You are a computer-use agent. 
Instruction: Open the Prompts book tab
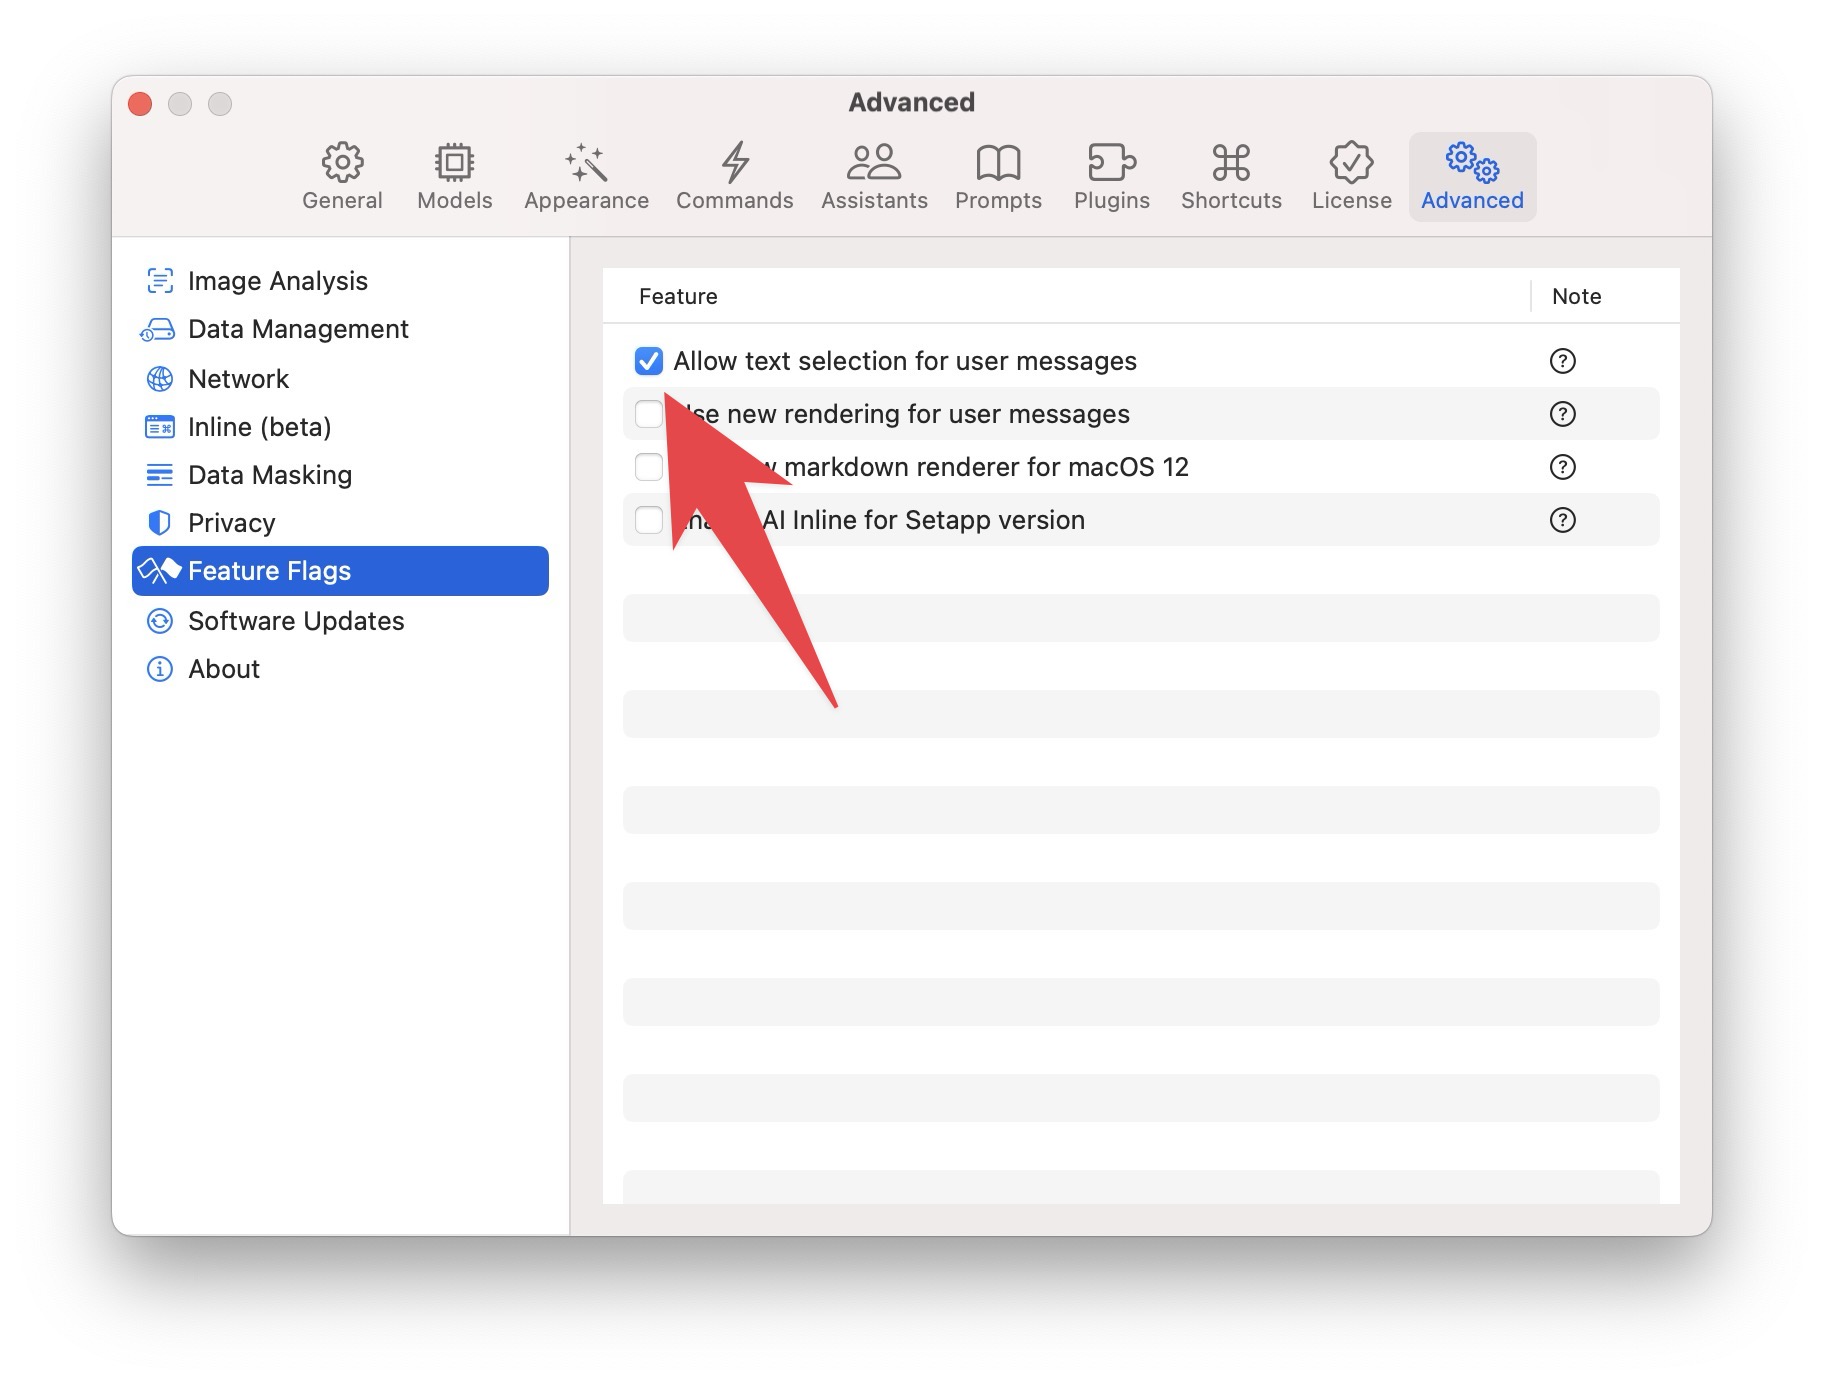click(998, 177)
